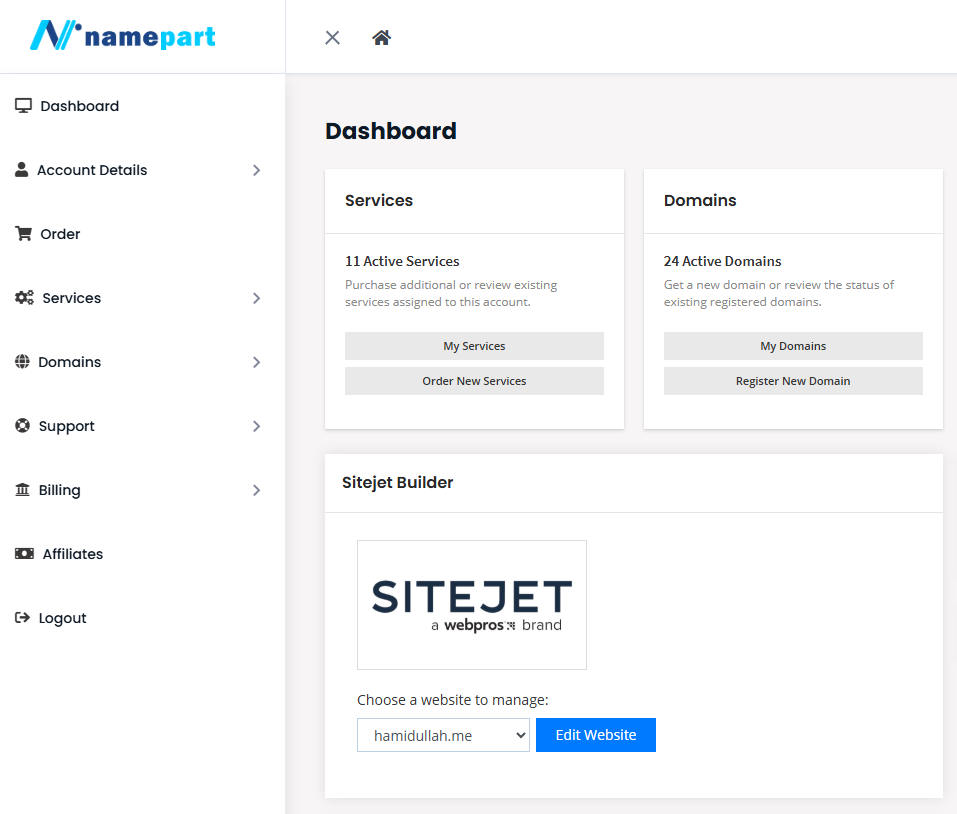Click the Dashboard page title
Image resolution: width=957 pixels, height=814 pixels.
pos(391,131)
